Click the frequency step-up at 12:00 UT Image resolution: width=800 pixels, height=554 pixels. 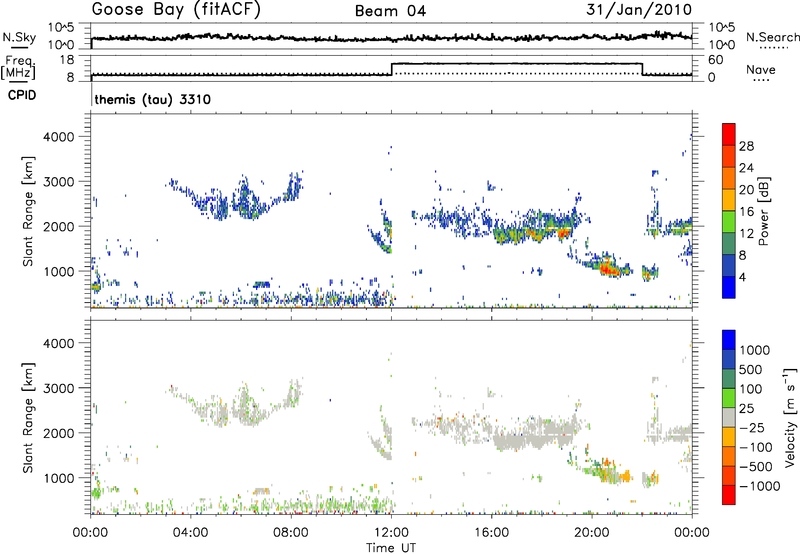tap(391, 69)
